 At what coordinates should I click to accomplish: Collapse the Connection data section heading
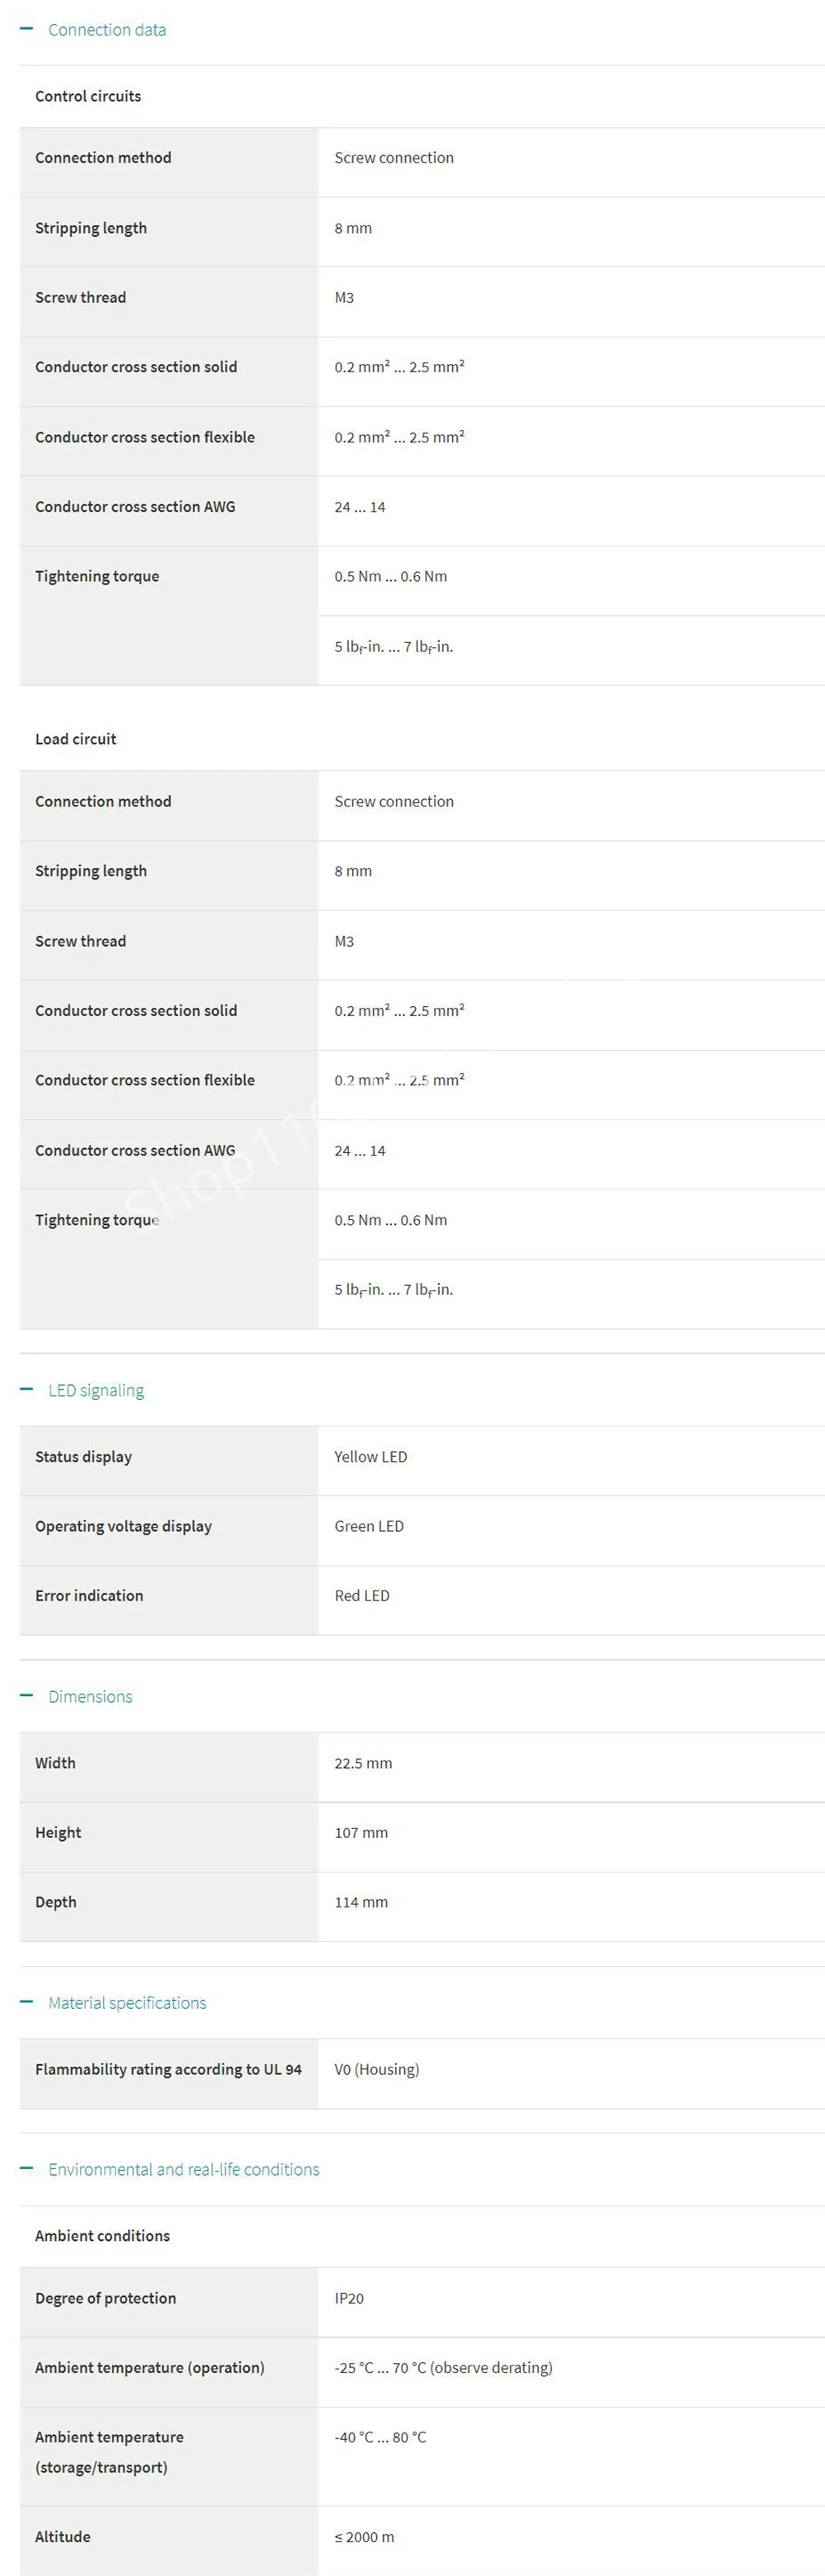(107, 30)
